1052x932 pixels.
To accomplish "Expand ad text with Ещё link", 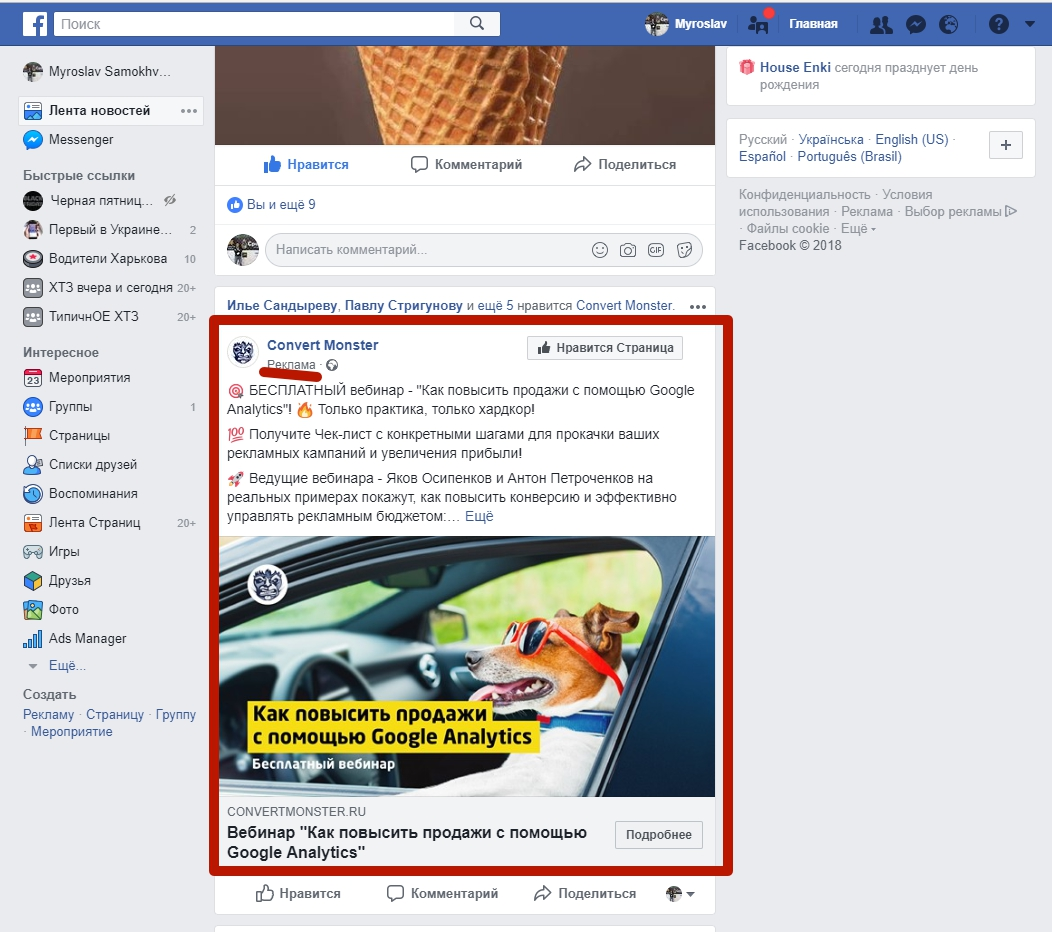I will pyautogui.click(x=479, y=516).
